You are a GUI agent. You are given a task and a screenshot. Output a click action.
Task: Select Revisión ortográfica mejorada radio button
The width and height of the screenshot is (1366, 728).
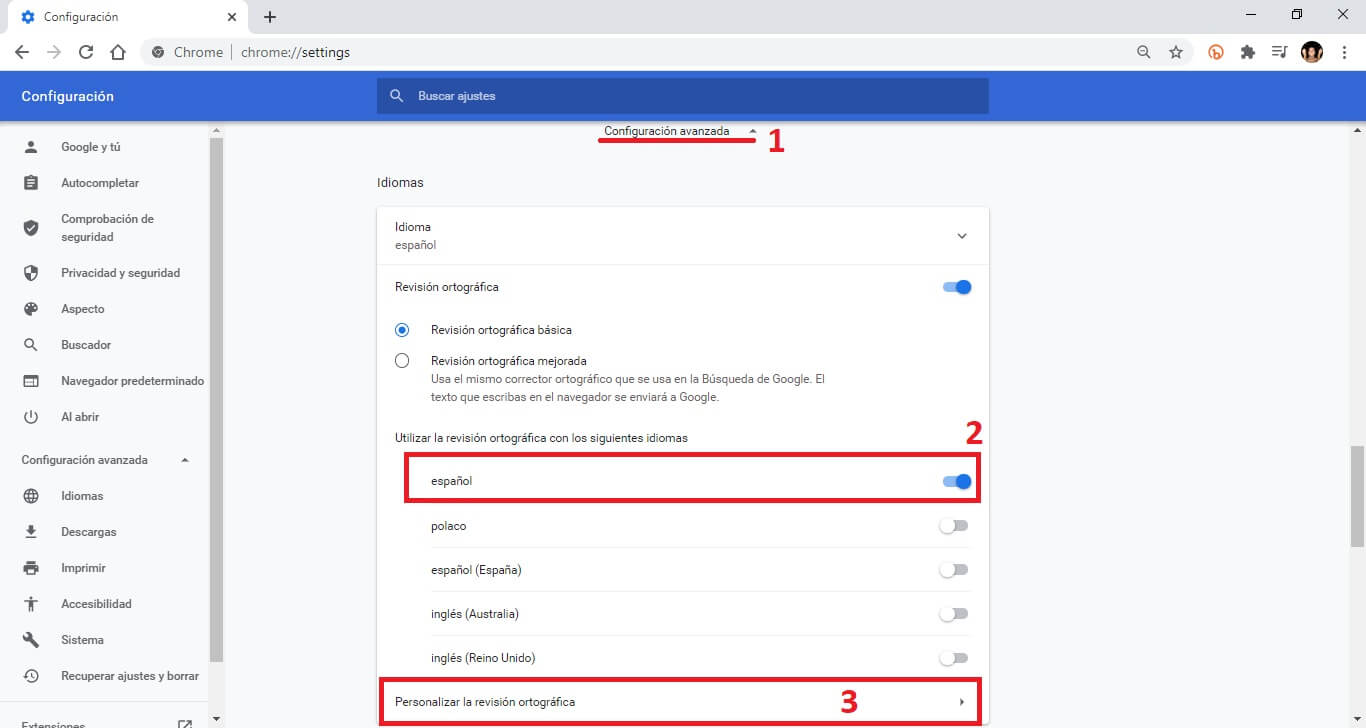point(402,361)
